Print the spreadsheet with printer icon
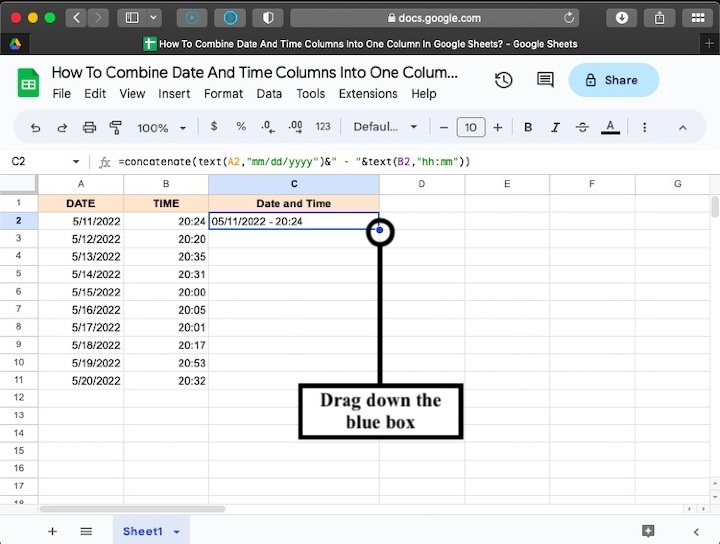The height and width of the screenshot is (544, 720). pyautogui.click(x=89, y=127)
